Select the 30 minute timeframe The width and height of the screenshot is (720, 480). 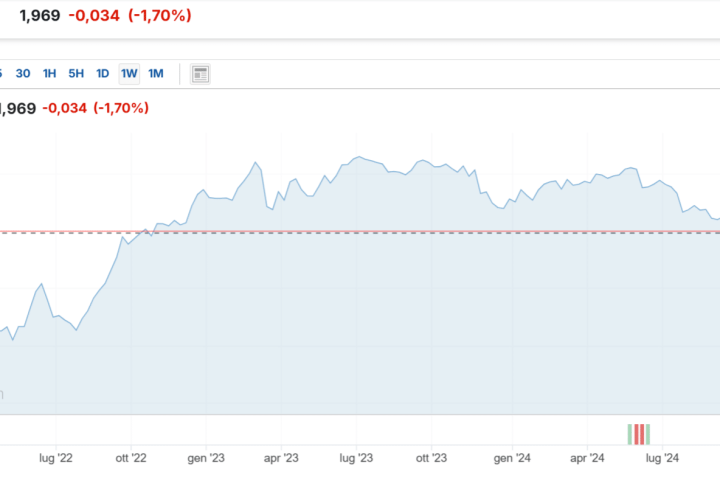[x=23, y=74]
